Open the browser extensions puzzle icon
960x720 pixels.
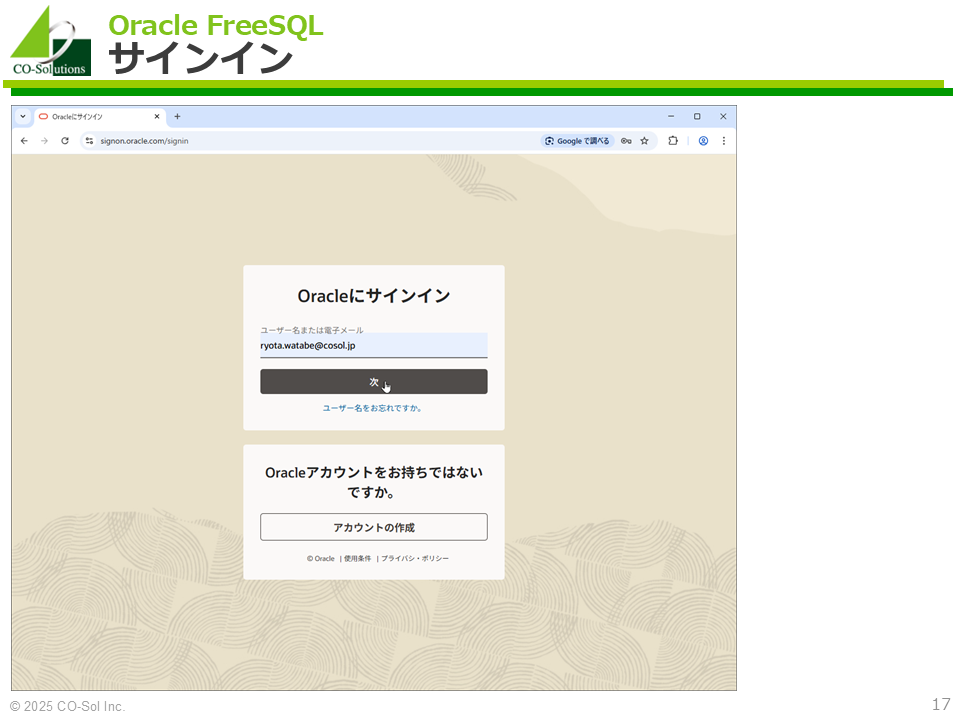[673, 141]
